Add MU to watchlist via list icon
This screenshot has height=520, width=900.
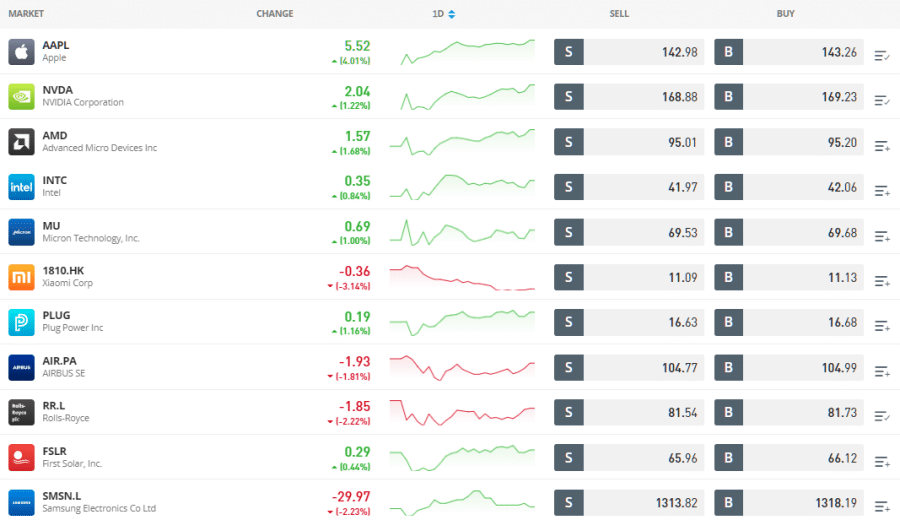[882, 236]
